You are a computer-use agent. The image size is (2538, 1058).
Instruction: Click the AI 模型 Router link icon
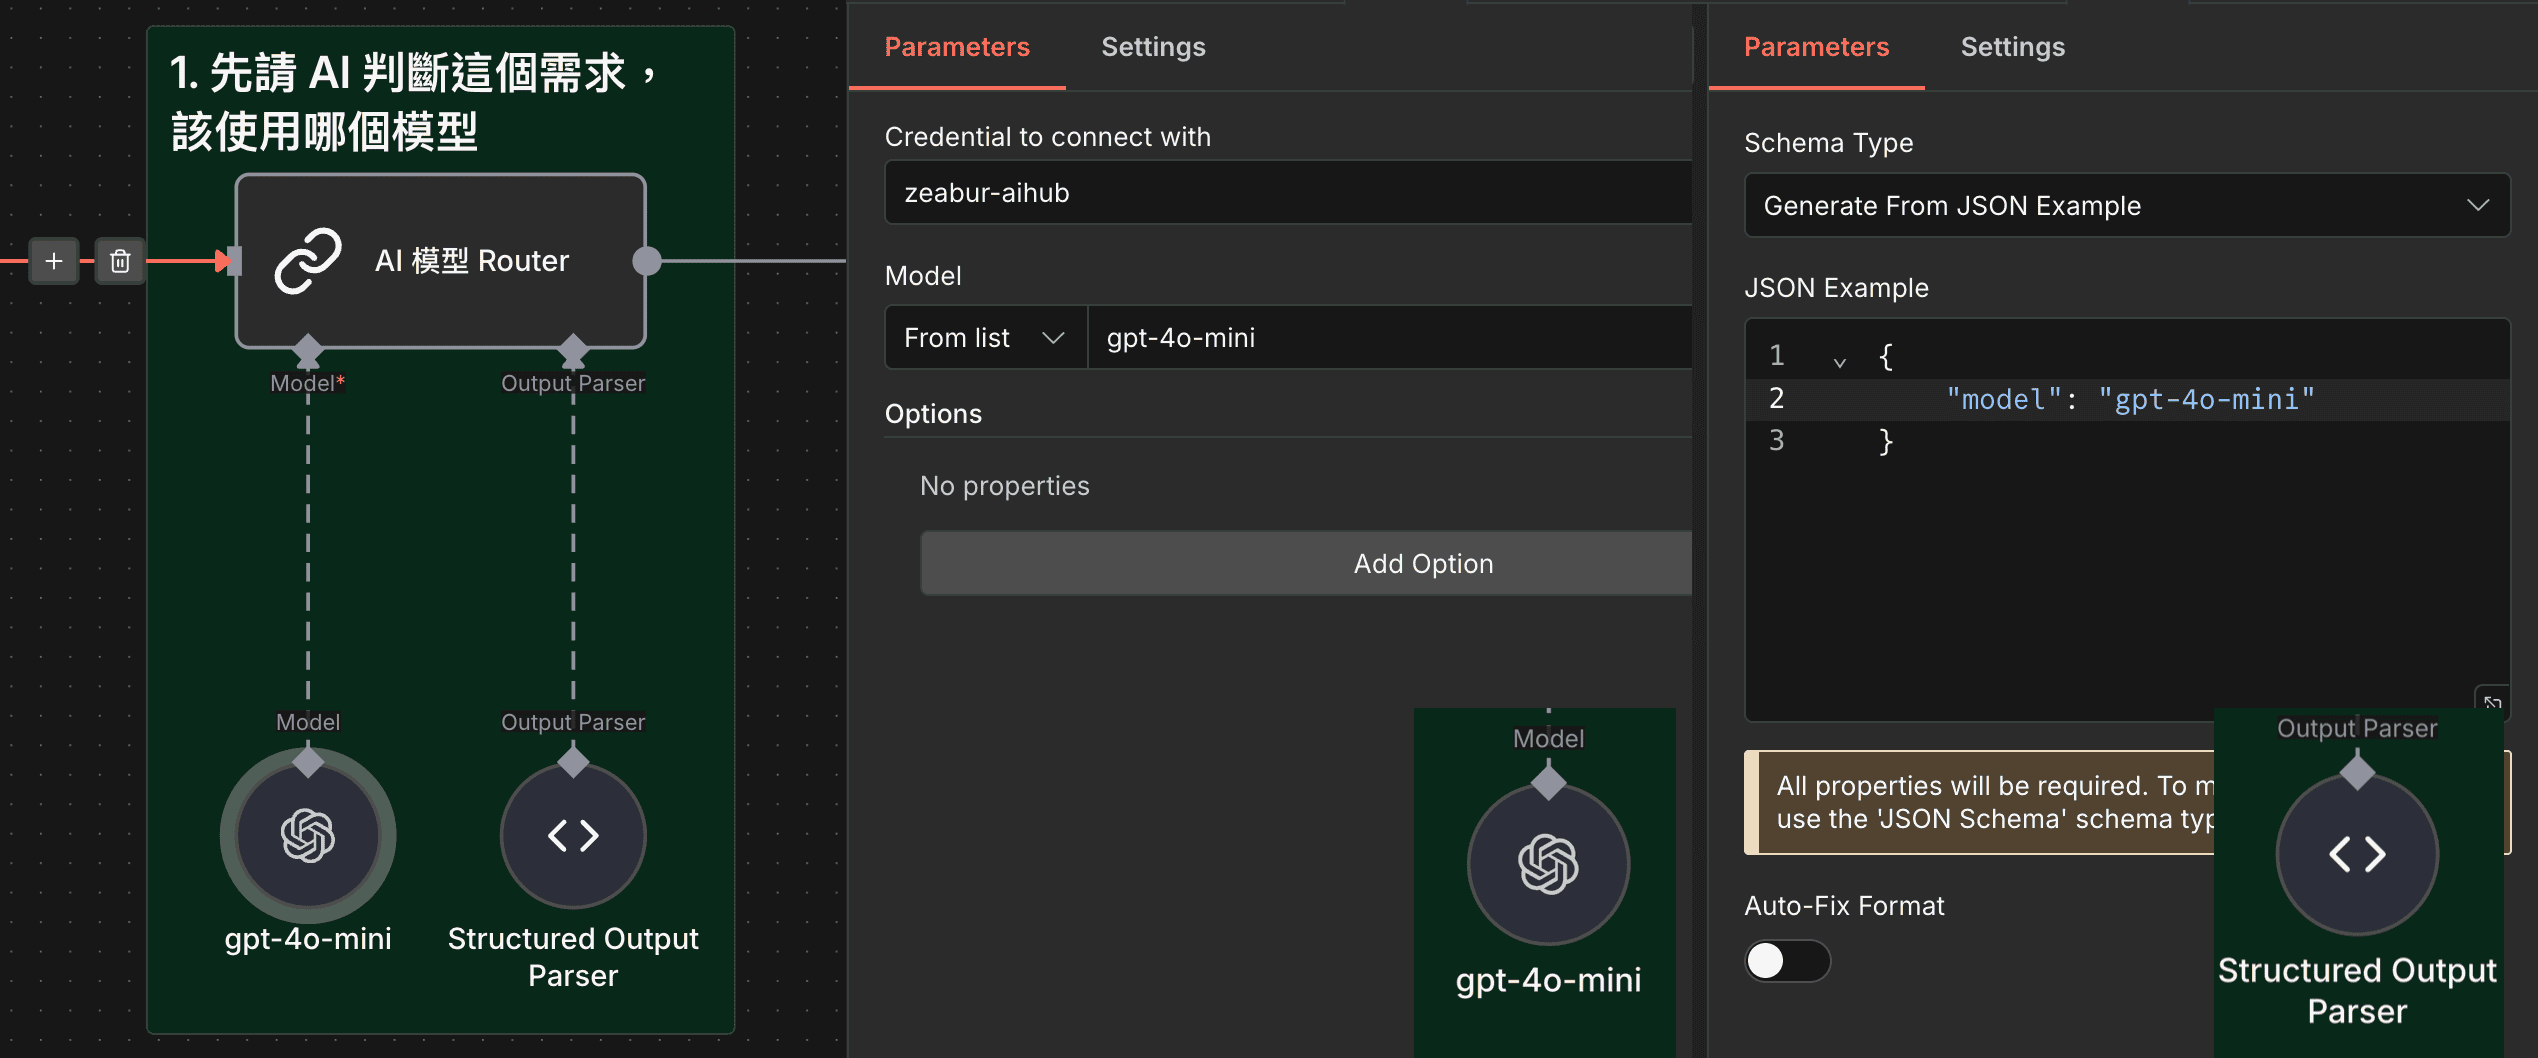[x=308, y=260]
